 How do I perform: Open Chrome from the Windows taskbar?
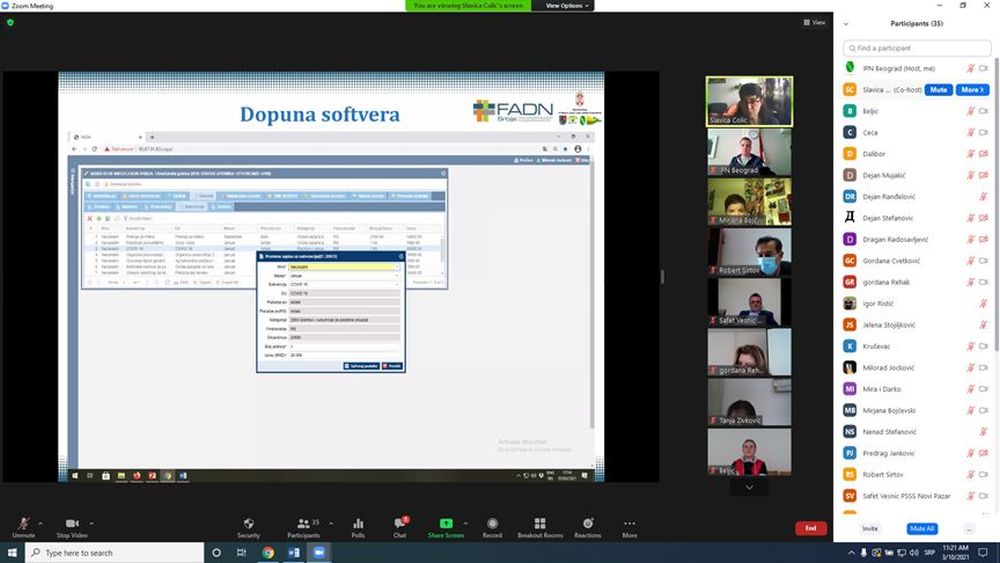268,553
